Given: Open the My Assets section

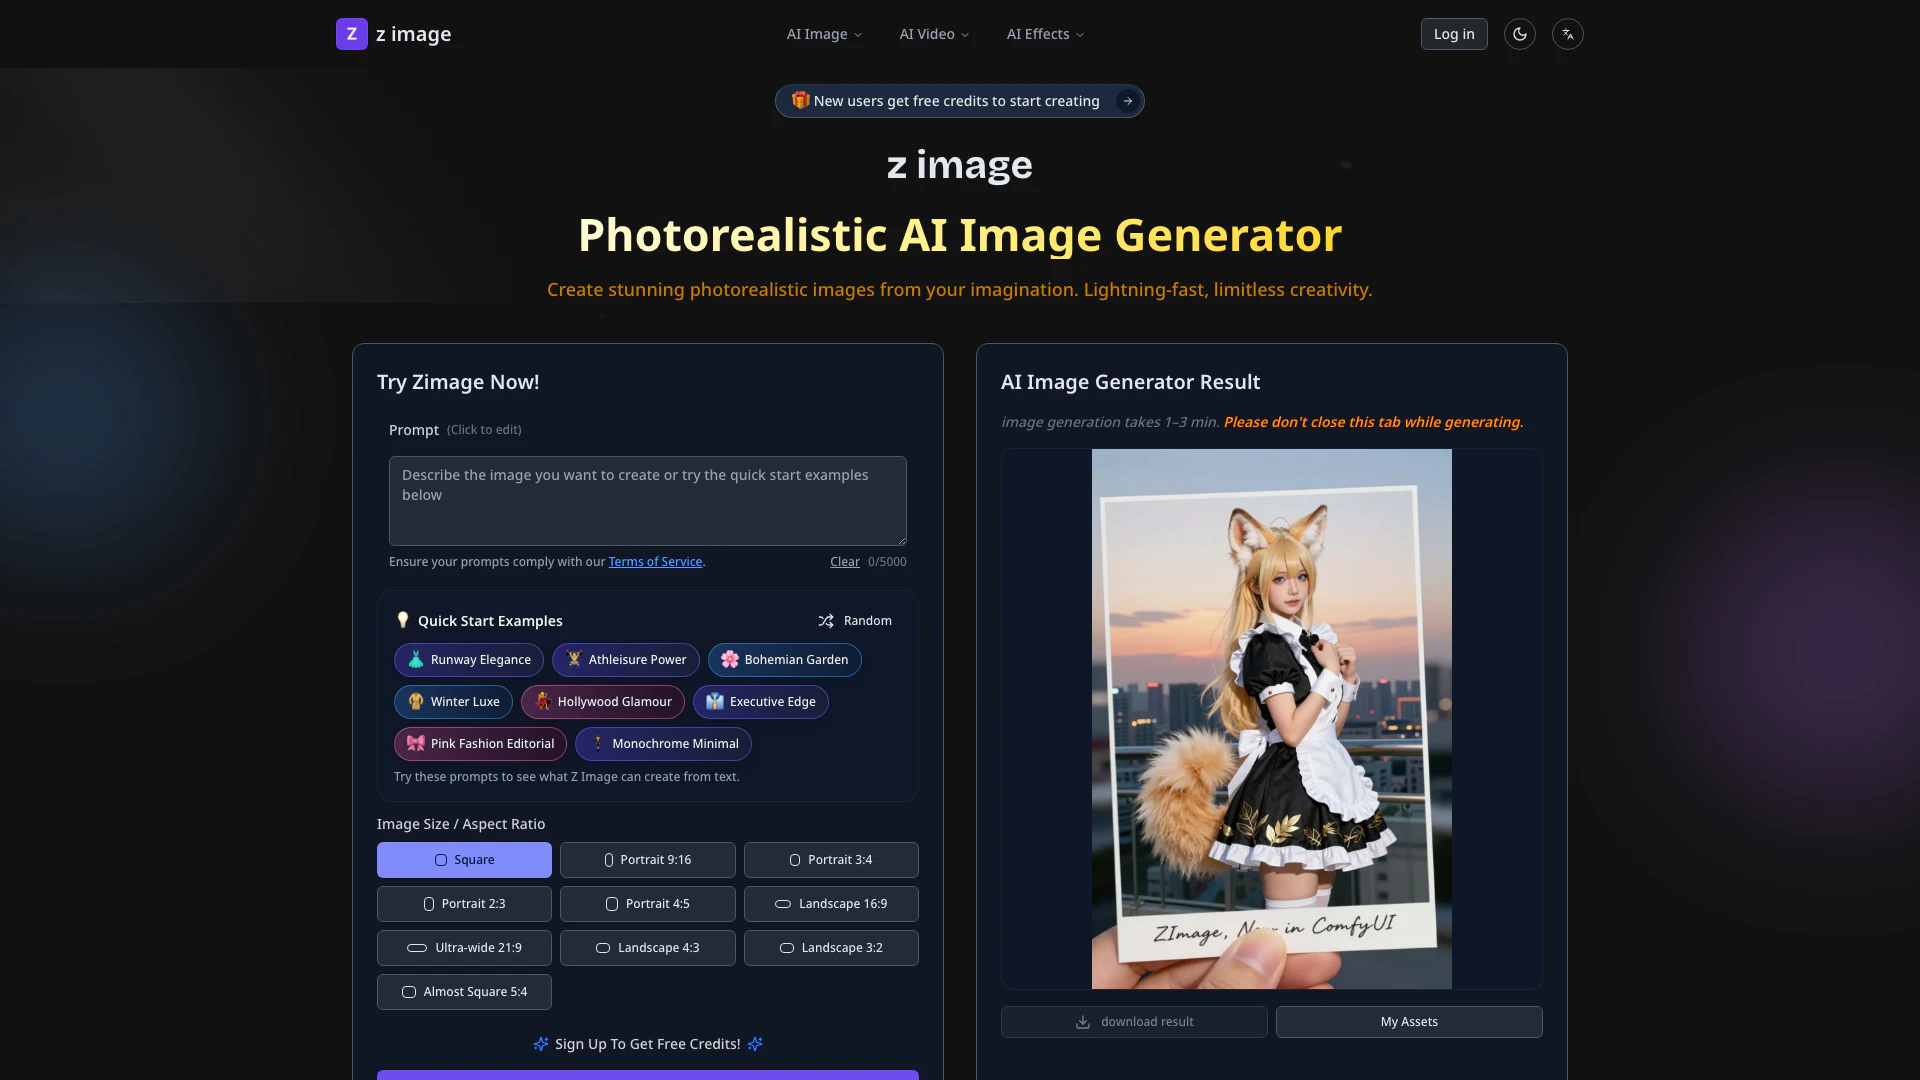Looking at the screenshot, I should 1408,1022.
